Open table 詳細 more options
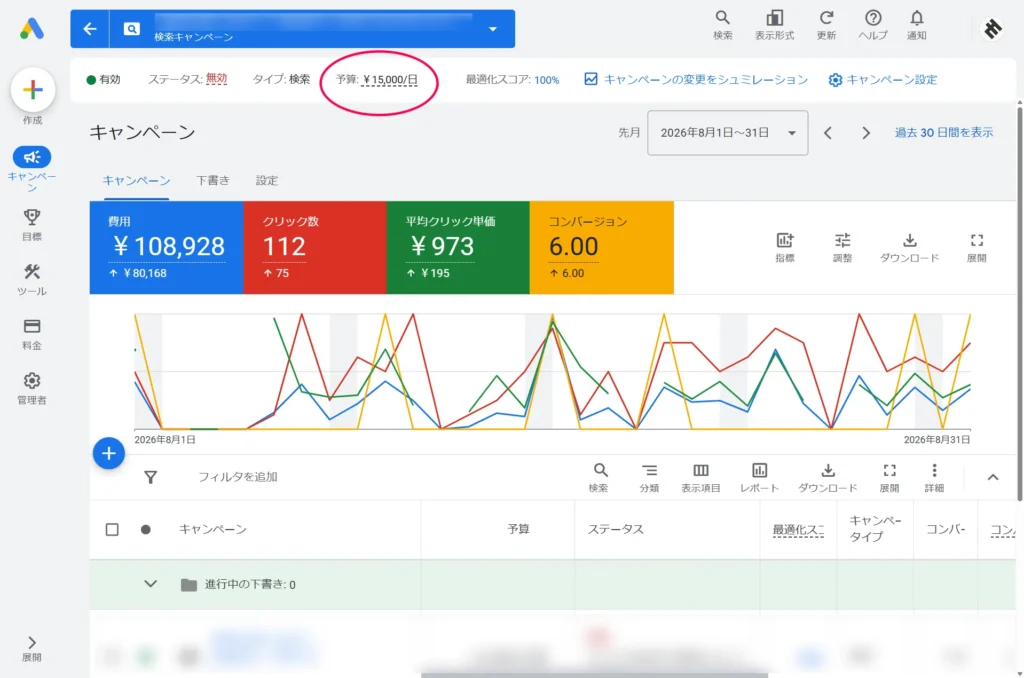The image size is (1024, 678). point(935,477)
